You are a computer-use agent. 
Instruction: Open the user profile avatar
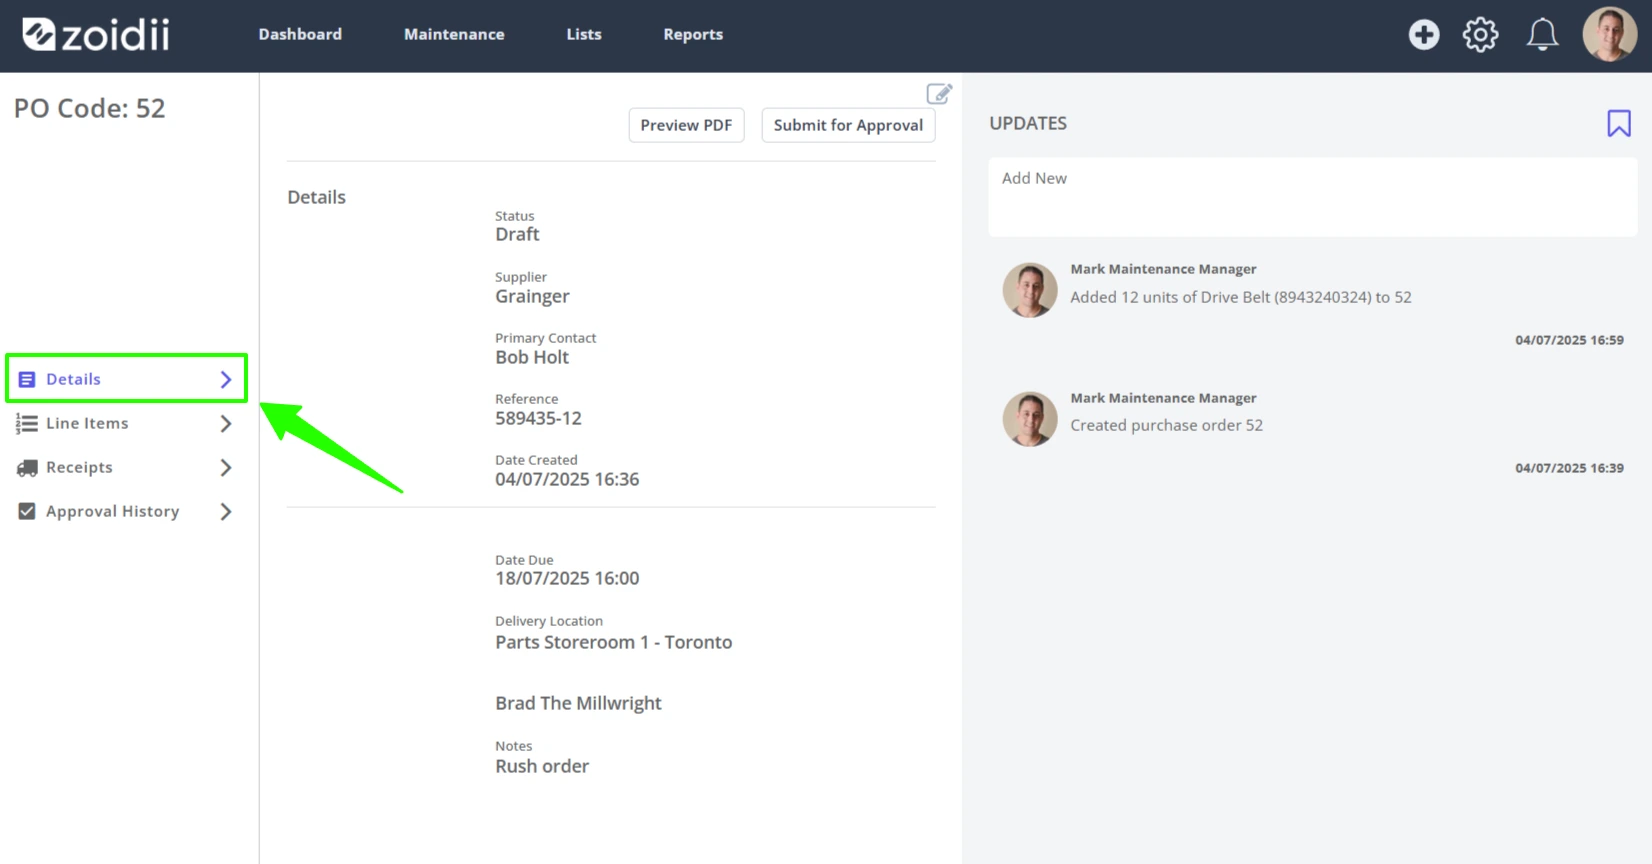tap(1609, 35)
